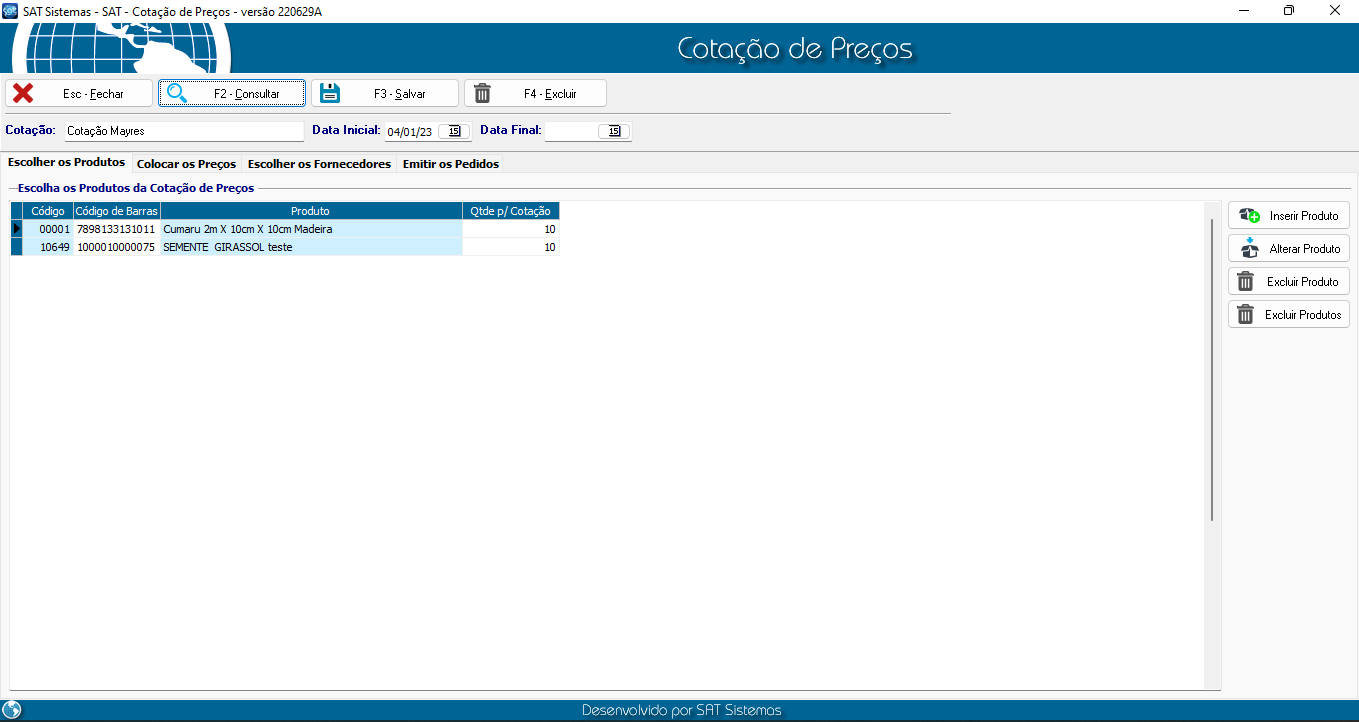
Task: Select the SEMENTE GIRASSOL teste row
Action: click(x=310, y=247)
